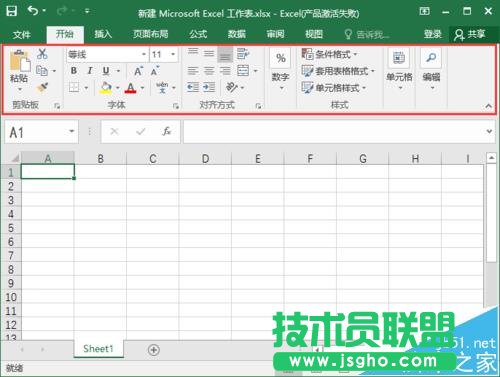Top-align the cell content
Viewport: 500px width, 377px height.
click(x=193, y=53)
